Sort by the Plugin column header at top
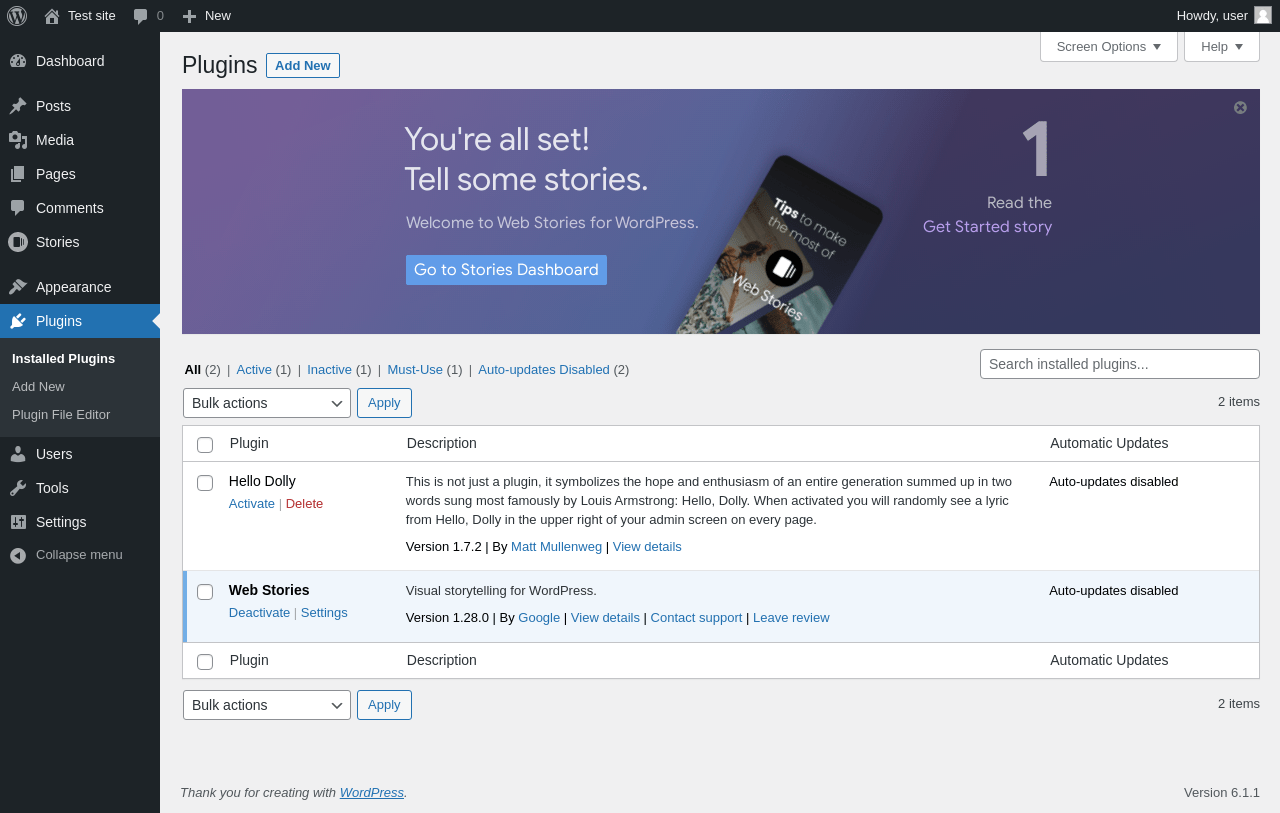The width and height of the screenshot is (1280, 813). tap(249, 443)
